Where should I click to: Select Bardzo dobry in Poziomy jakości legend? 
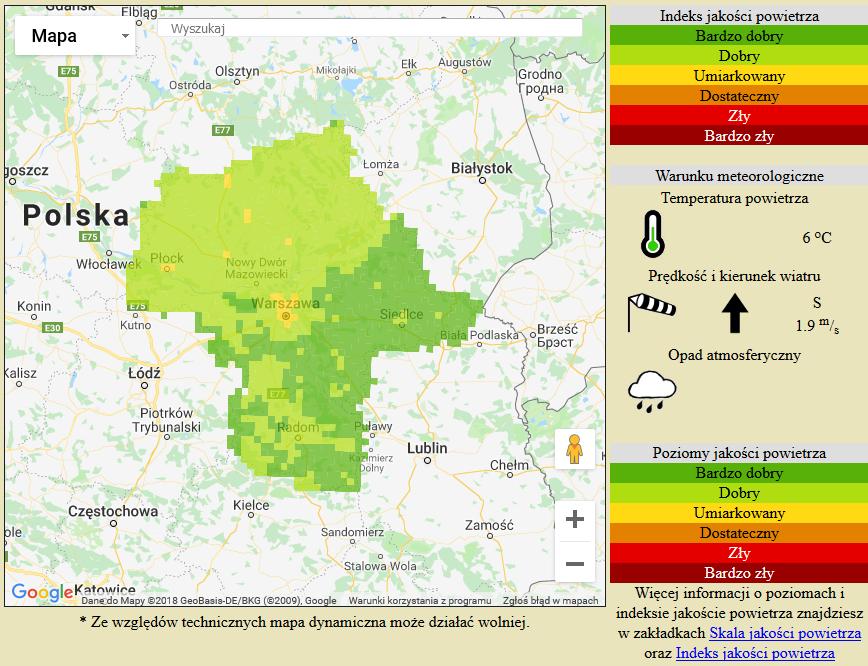click(x=739, y=473)
